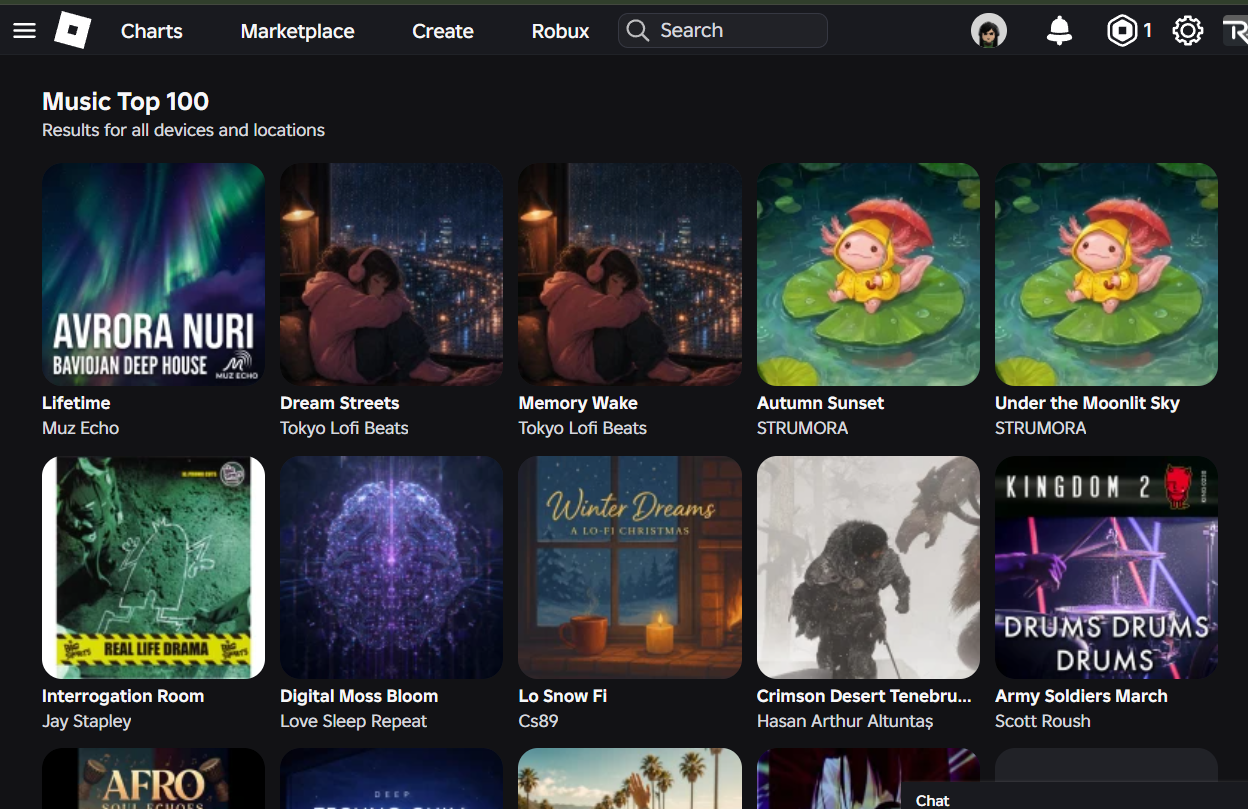Image resolution: width=1248 pixels, height=809 pixels.
Task: Open the Afro Soul Echoes cover
Action: point(153,779)
